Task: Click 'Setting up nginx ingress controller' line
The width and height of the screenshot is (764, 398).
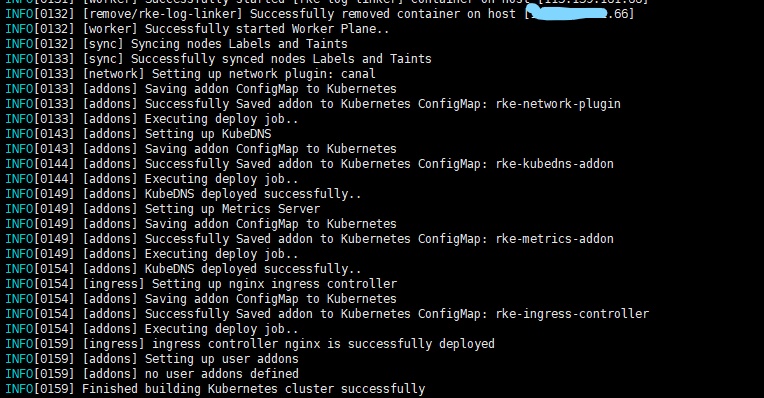Action: point(201,284)
